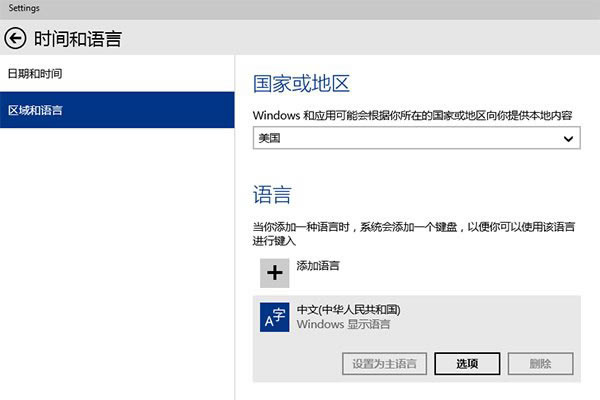Click the 添加语言 label

tap(318, 266)
